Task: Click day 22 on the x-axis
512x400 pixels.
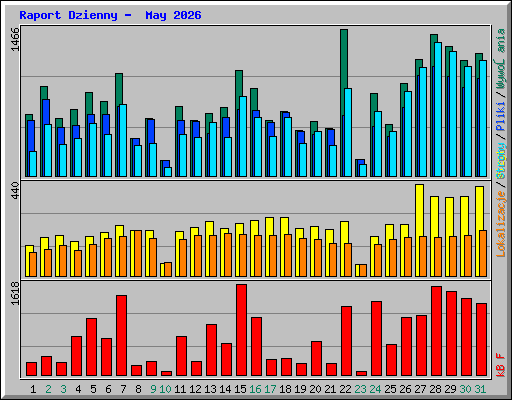Action: (345, 389)
